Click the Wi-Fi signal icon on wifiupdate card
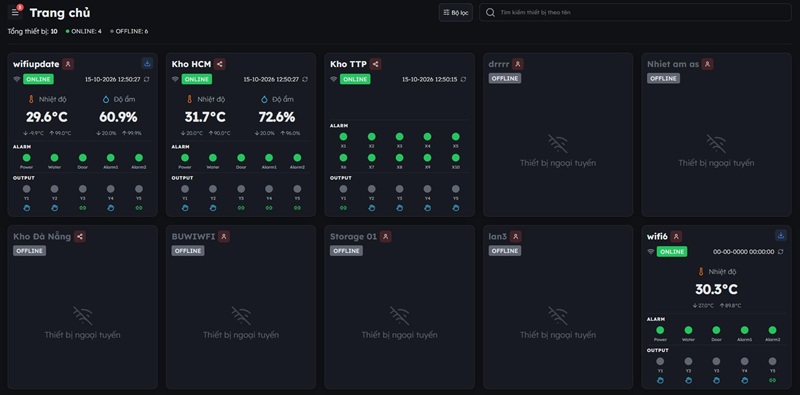This screenshot has height=395, width=800. point(17,79)
